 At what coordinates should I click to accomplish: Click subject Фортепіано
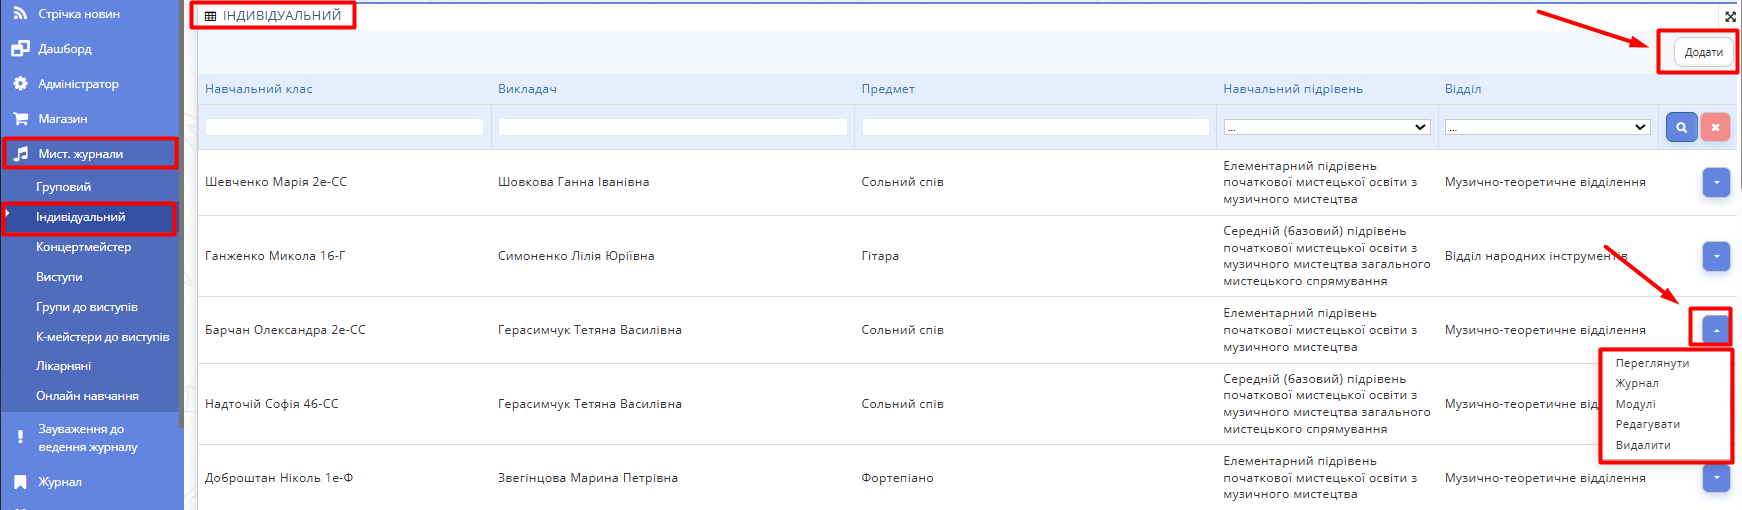[898, 478]
